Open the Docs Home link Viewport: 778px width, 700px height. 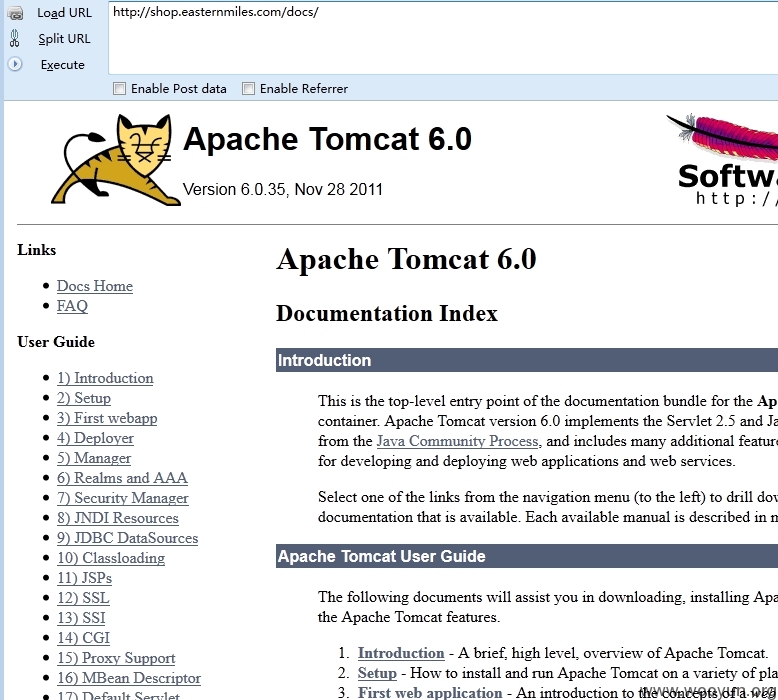(x=95, y=286)
